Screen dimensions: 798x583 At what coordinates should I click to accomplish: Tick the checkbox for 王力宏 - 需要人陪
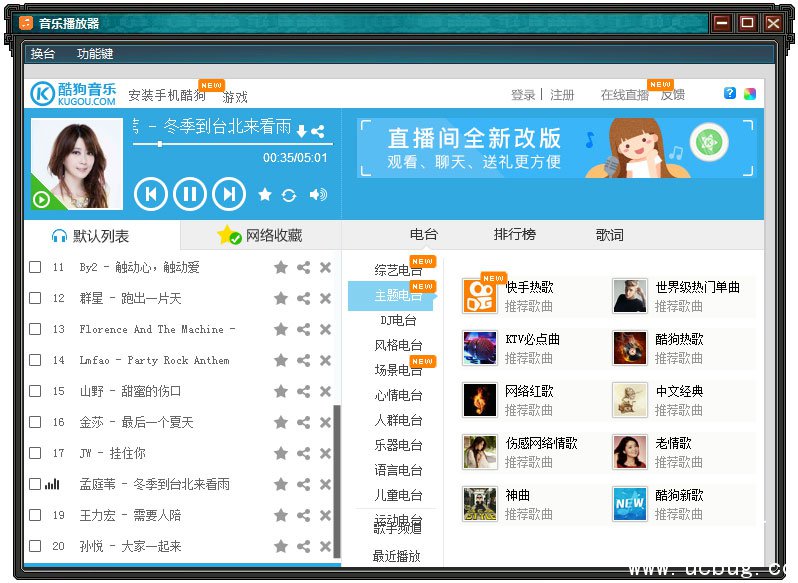pyautogui.click(x=35, y=515)
